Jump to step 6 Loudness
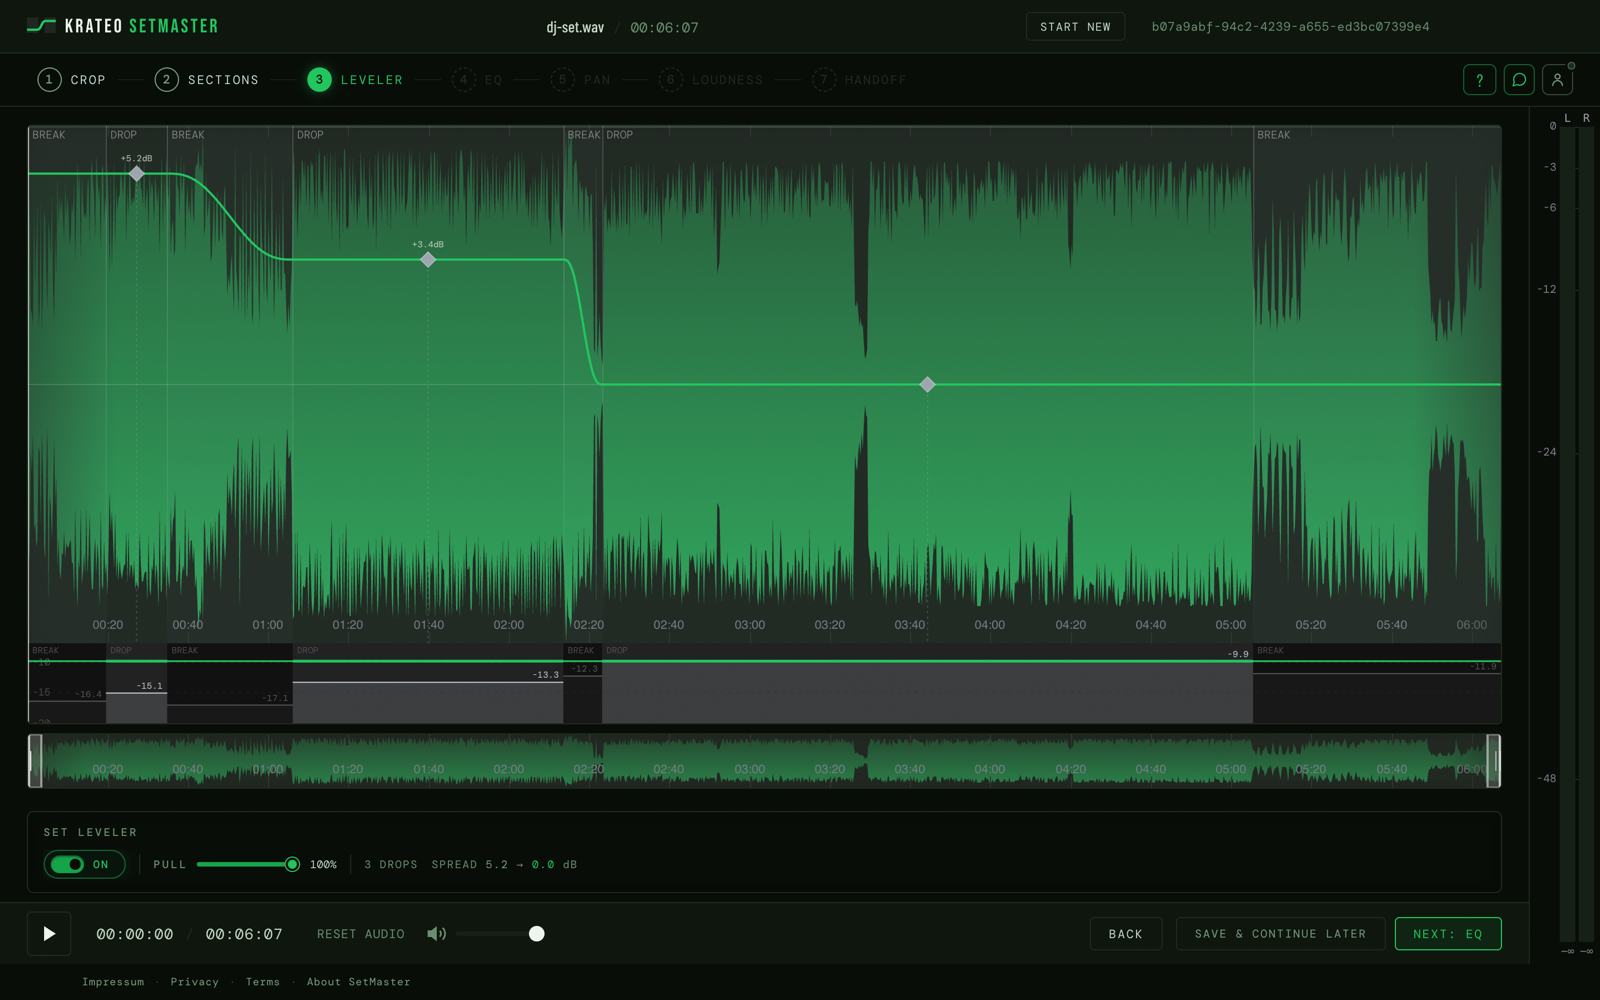This screenshot has height=1000, width=1600. pyautogui.click(x=711, y=80)
